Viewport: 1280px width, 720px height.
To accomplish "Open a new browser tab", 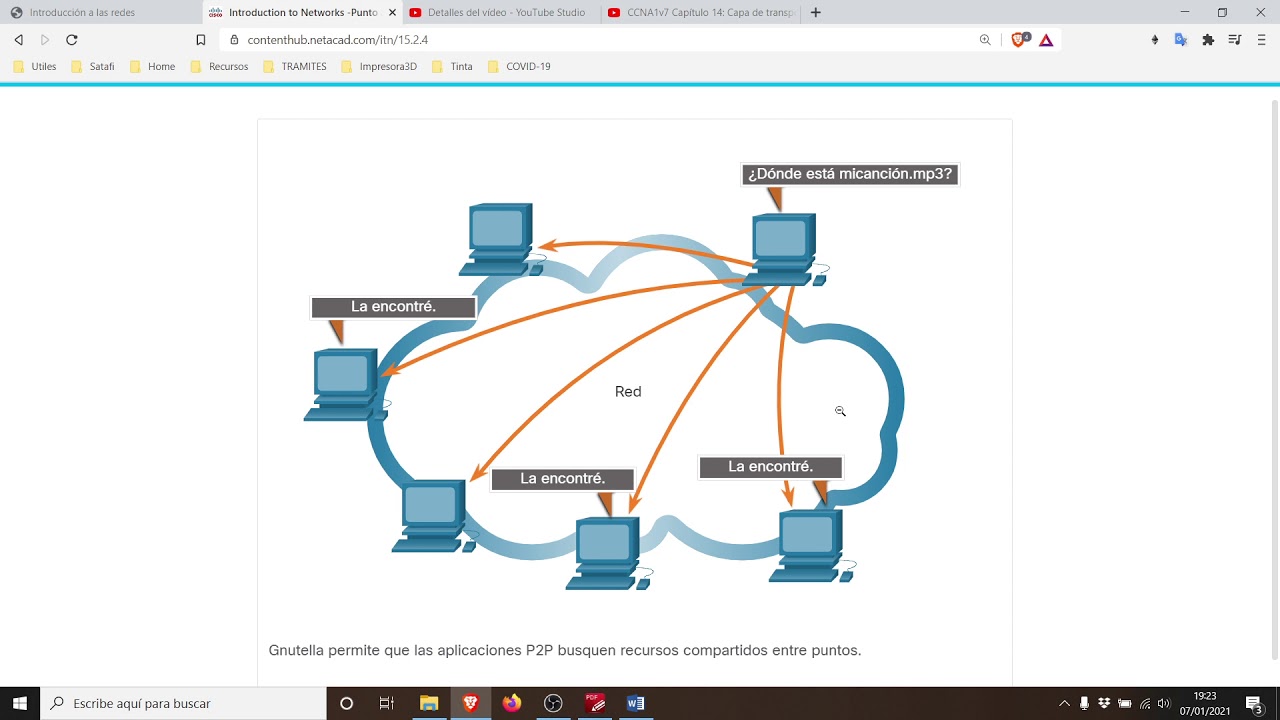I will point(816,13).
